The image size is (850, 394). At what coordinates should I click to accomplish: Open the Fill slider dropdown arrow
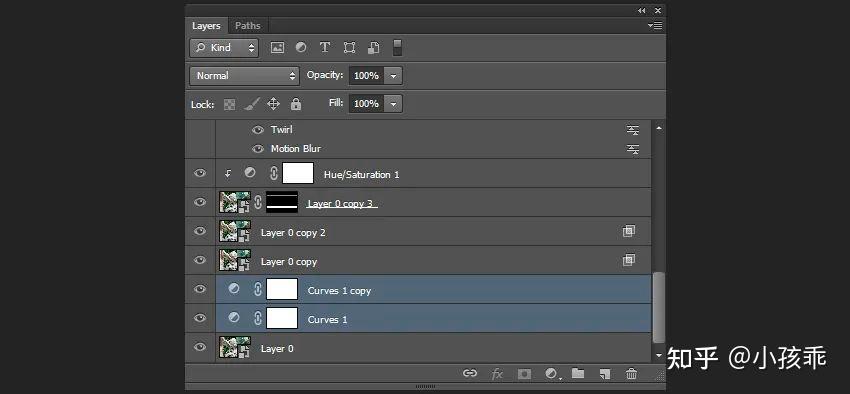coord(393,104)
